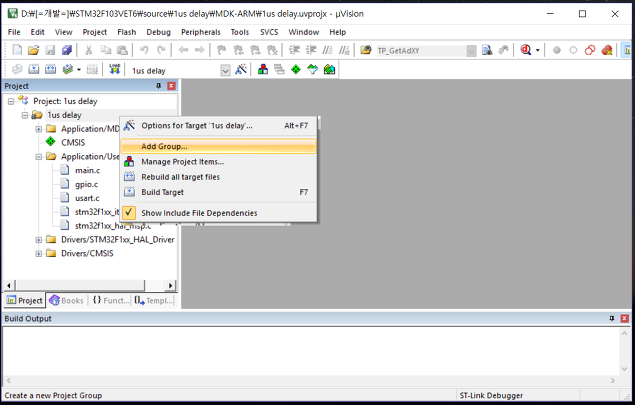This screenshot has height=405, width=635.
Task: Pin the Build Output panel auto-hide
Action: (x=612, y=319)
